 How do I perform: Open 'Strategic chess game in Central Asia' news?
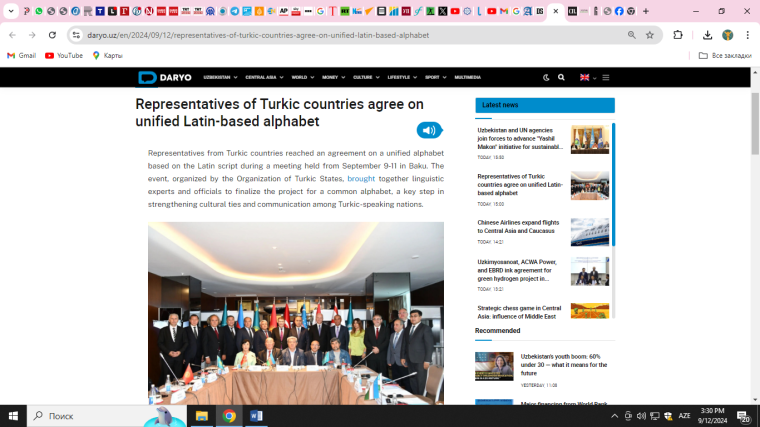point(519,312)
